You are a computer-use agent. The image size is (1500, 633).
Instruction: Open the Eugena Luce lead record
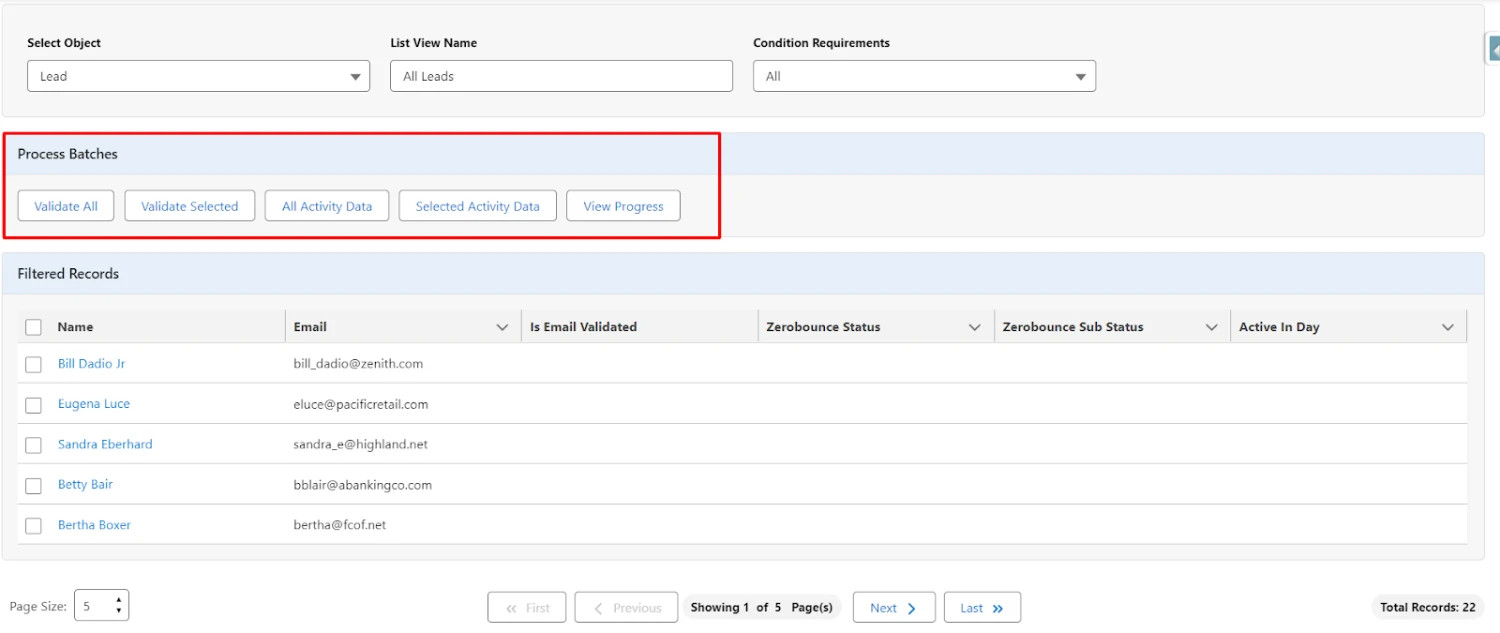tap(93, 404)
